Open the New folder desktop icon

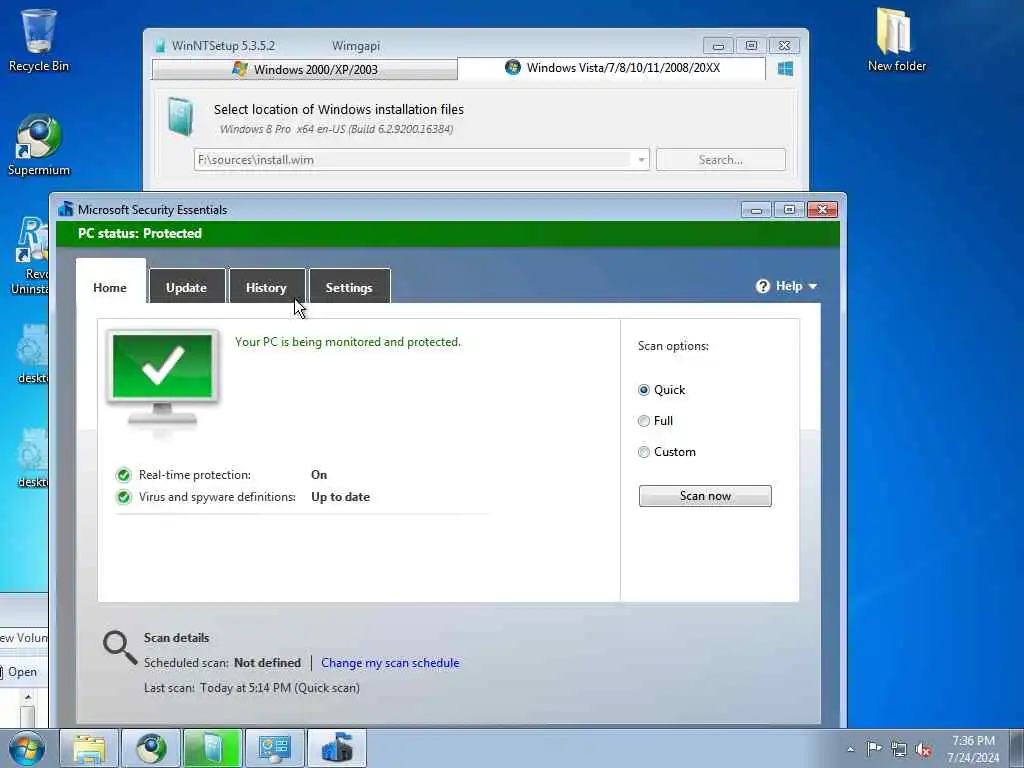pyautogui.click(x=897, y=40)
